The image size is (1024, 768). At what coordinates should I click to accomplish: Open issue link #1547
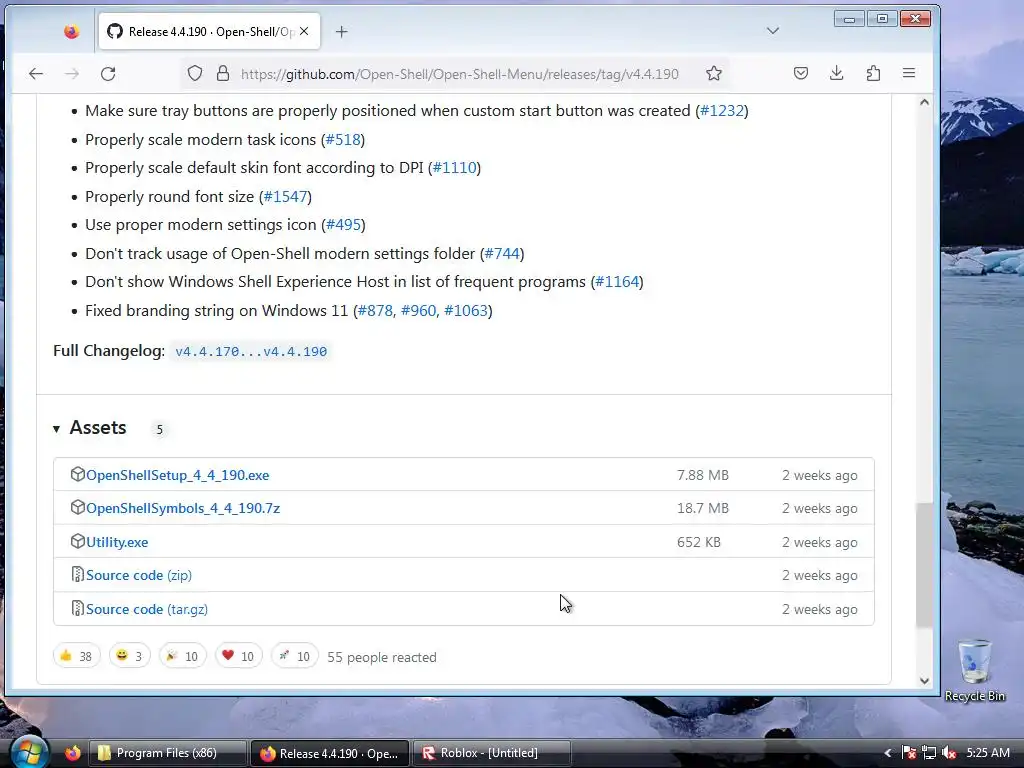pos(285,196)
